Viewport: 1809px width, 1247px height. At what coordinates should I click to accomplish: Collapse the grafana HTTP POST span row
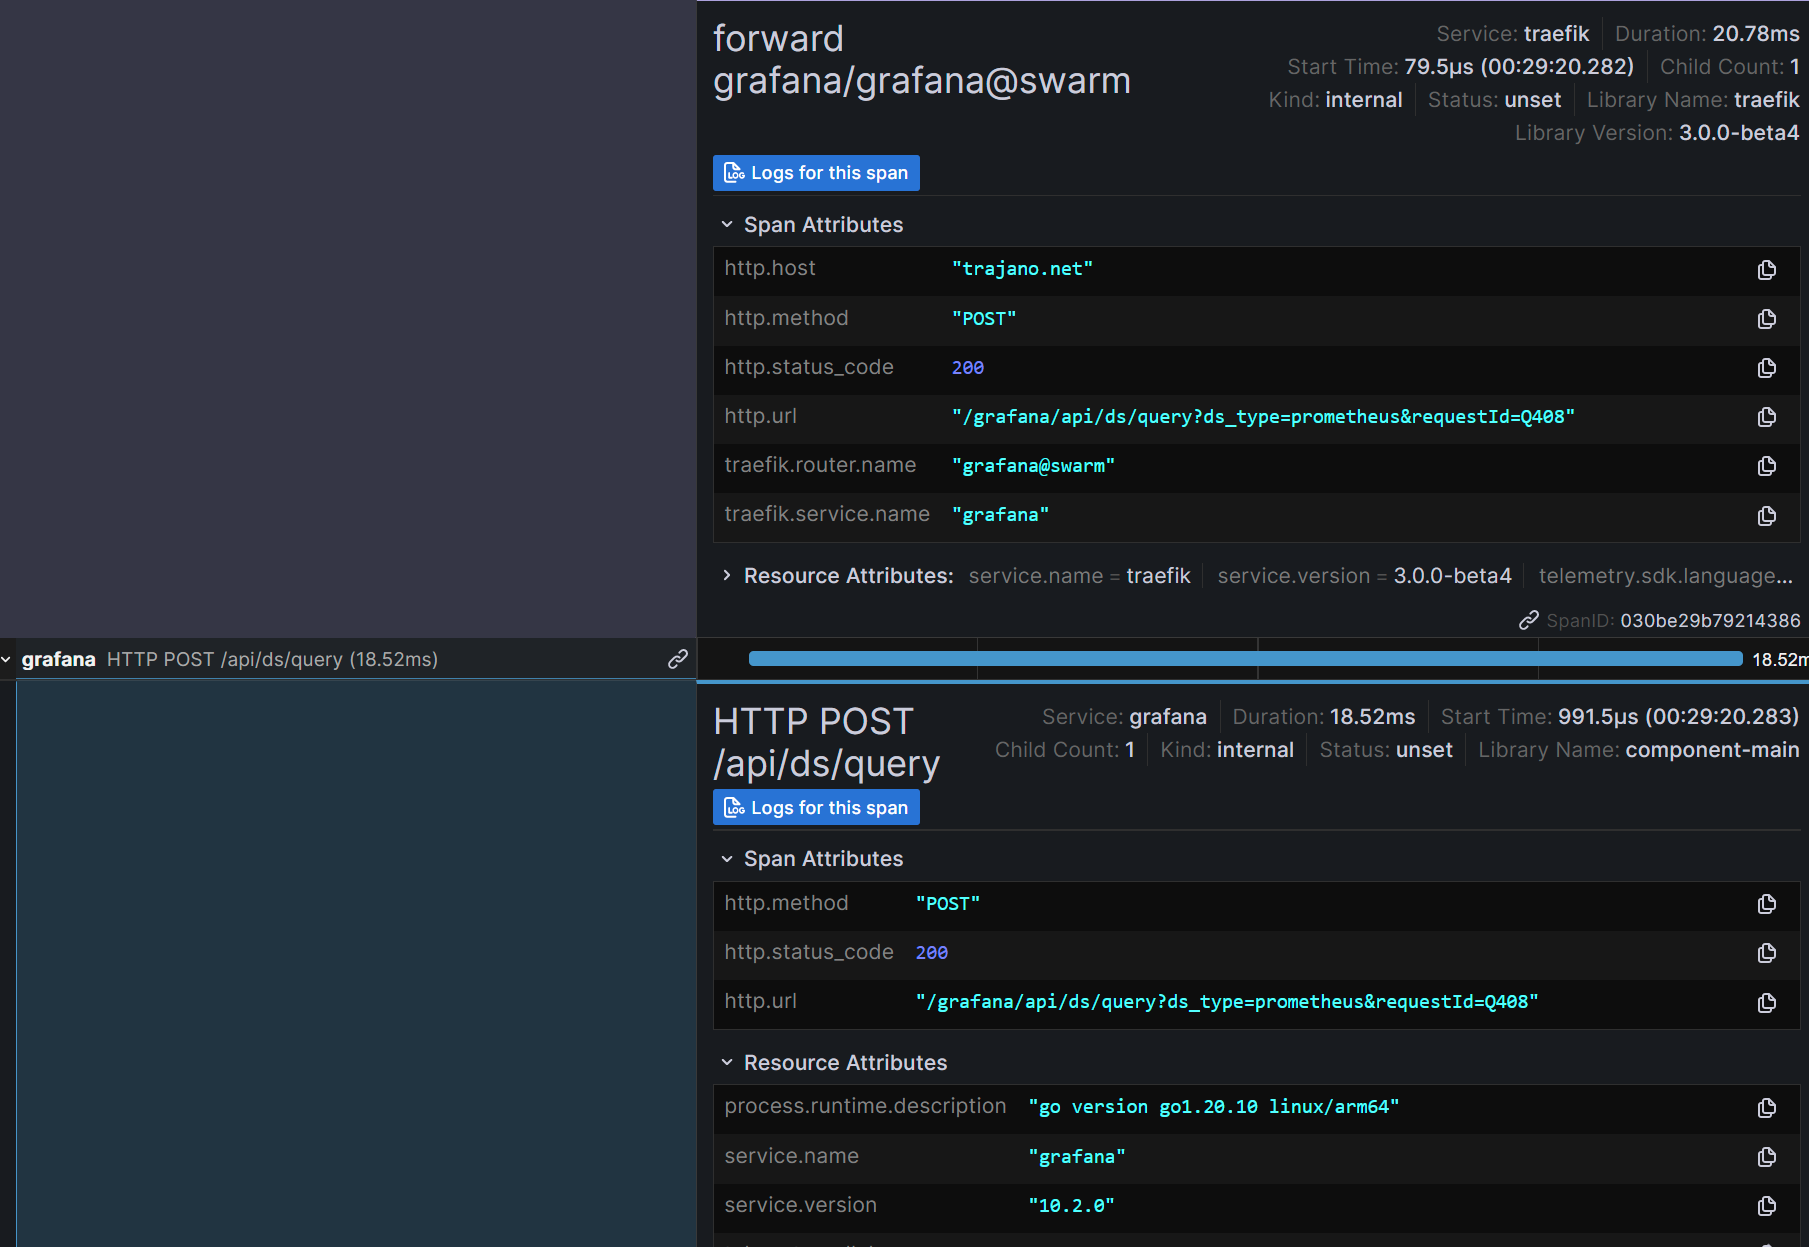(7, 659)
